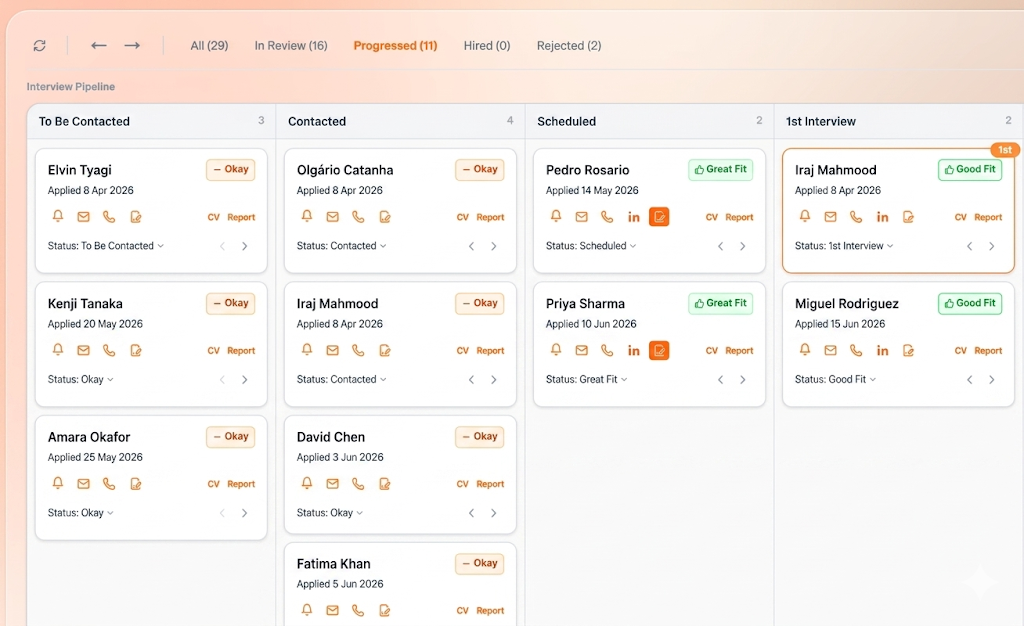Image resolution: width=1024 pixels, height=626 pixels.
Task: Click the highlighted notes icon on Priya Sharma's card
Action: pos(659,351)
